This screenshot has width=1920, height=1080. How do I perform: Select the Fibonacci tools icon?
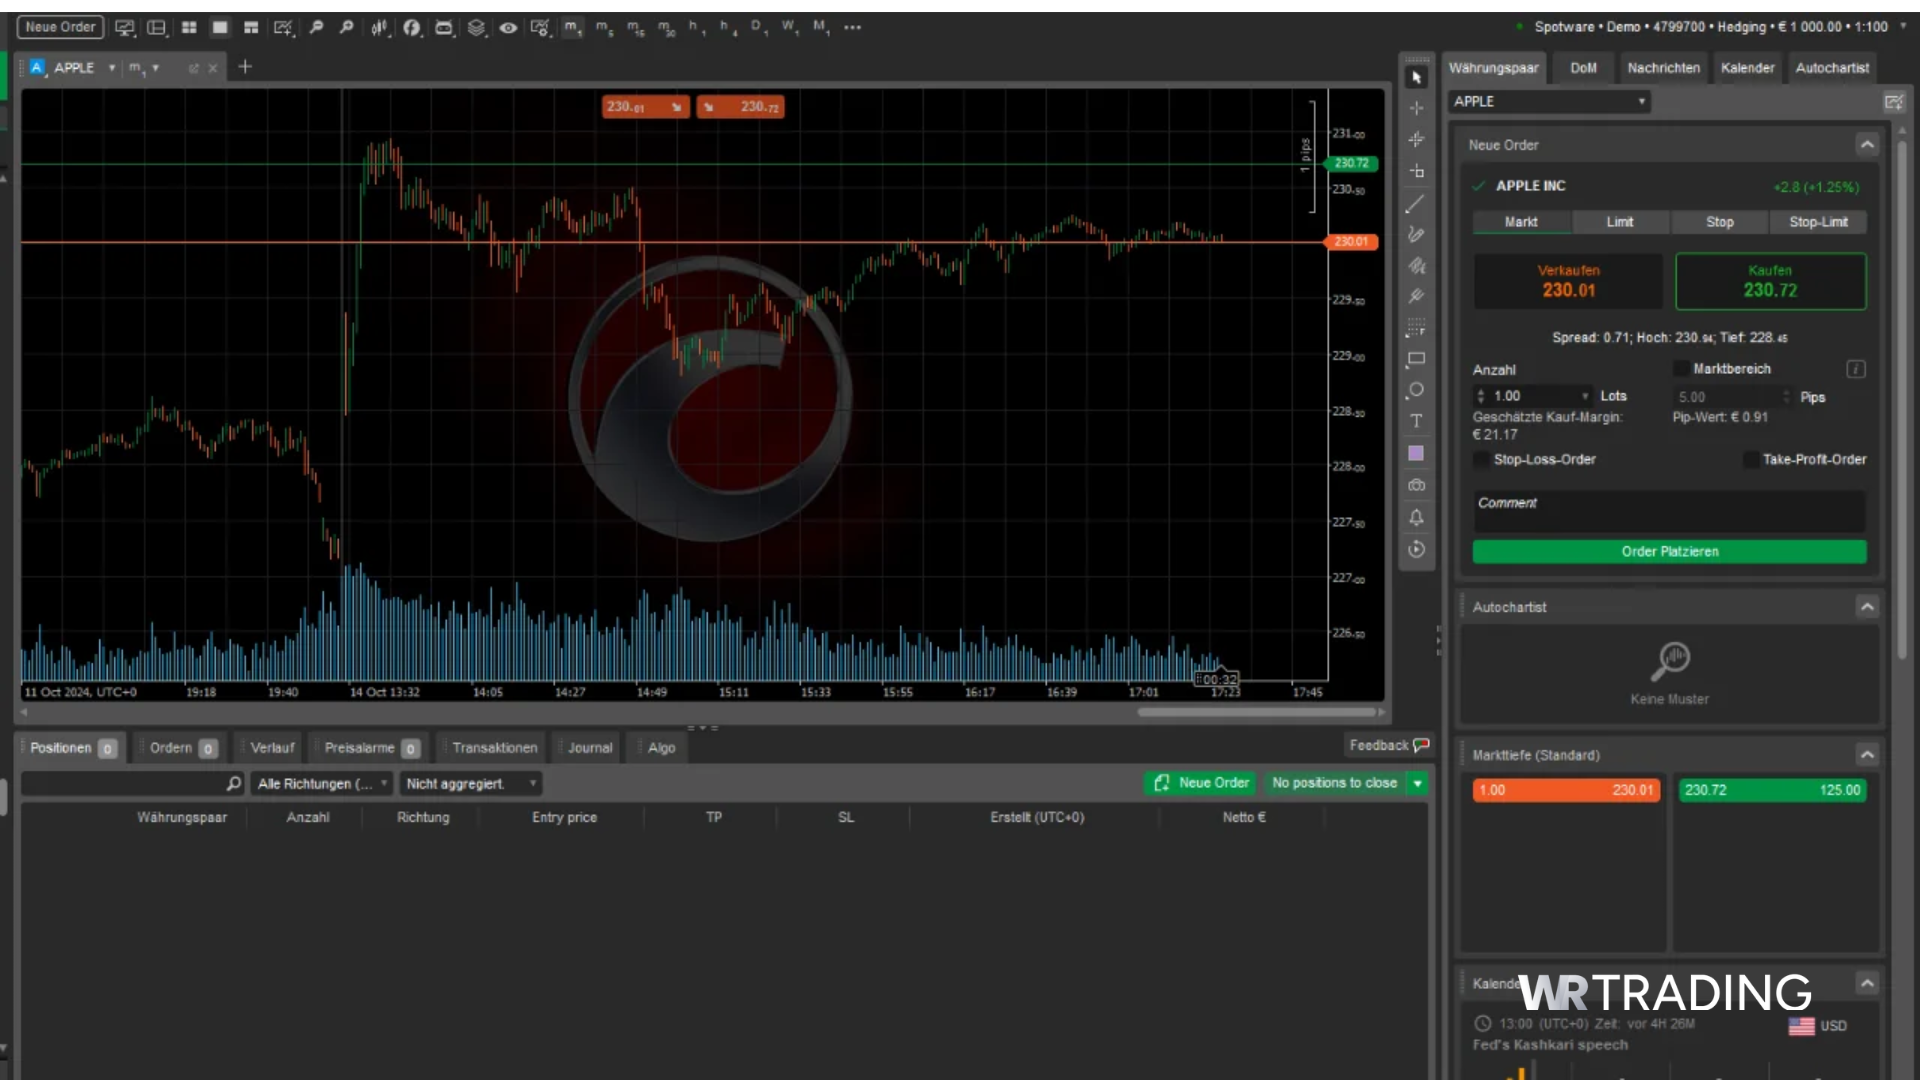(1416, 327)
